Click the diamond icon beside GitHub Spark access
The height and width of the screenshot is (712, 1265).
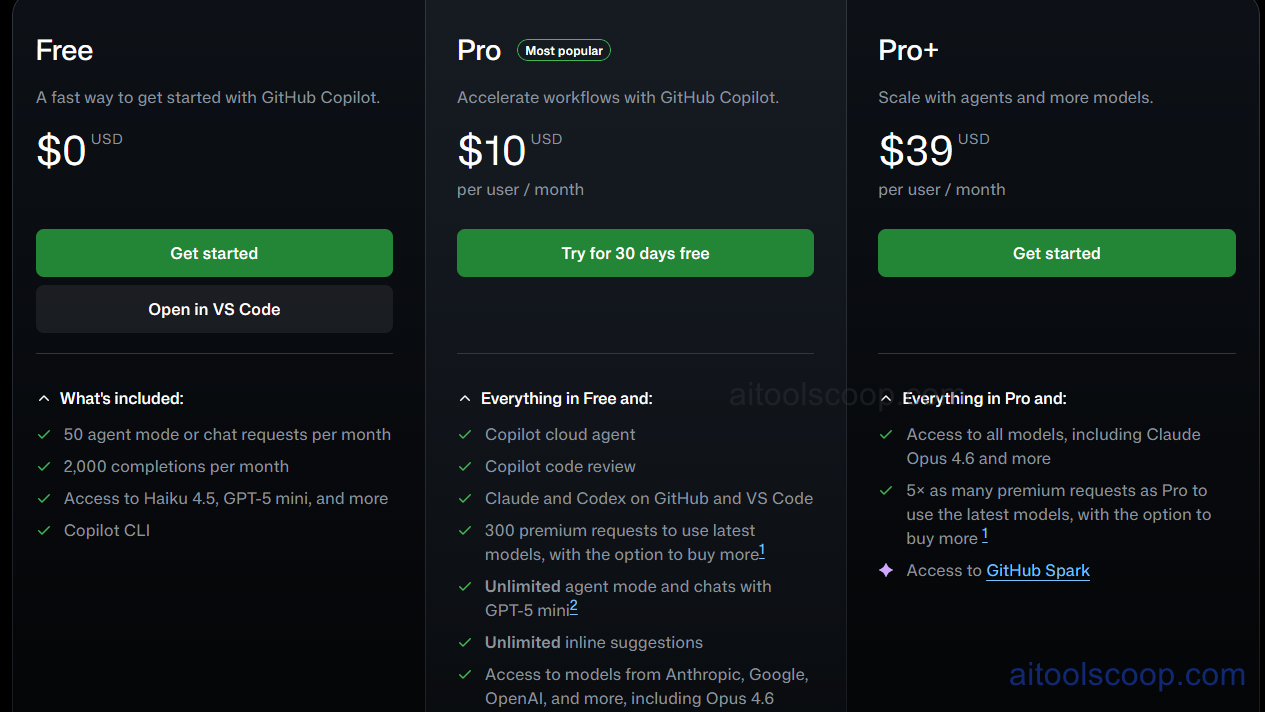[x=886, y=570]
